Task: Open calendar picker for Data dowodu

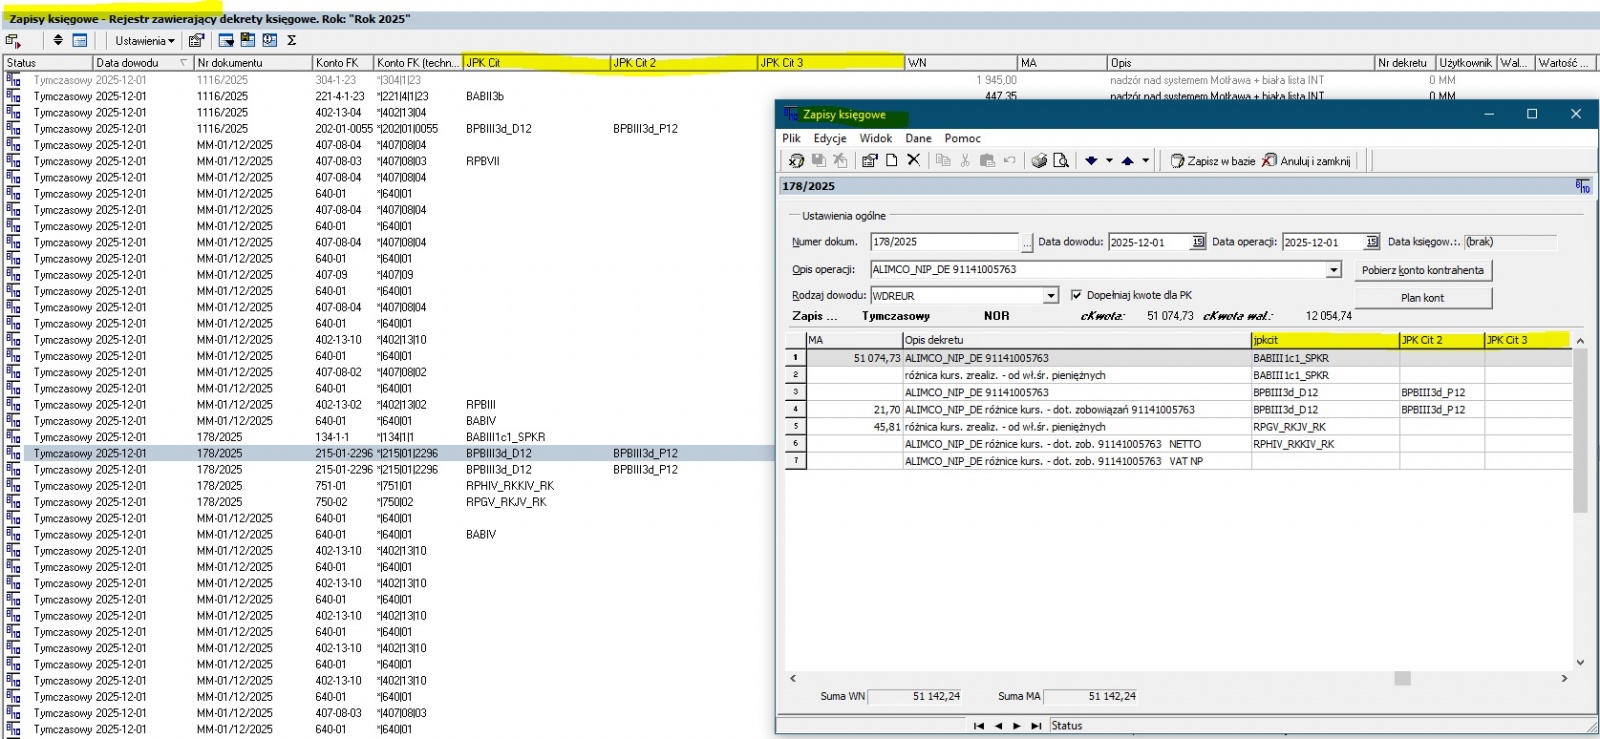Action: (x=1198, y=242)
